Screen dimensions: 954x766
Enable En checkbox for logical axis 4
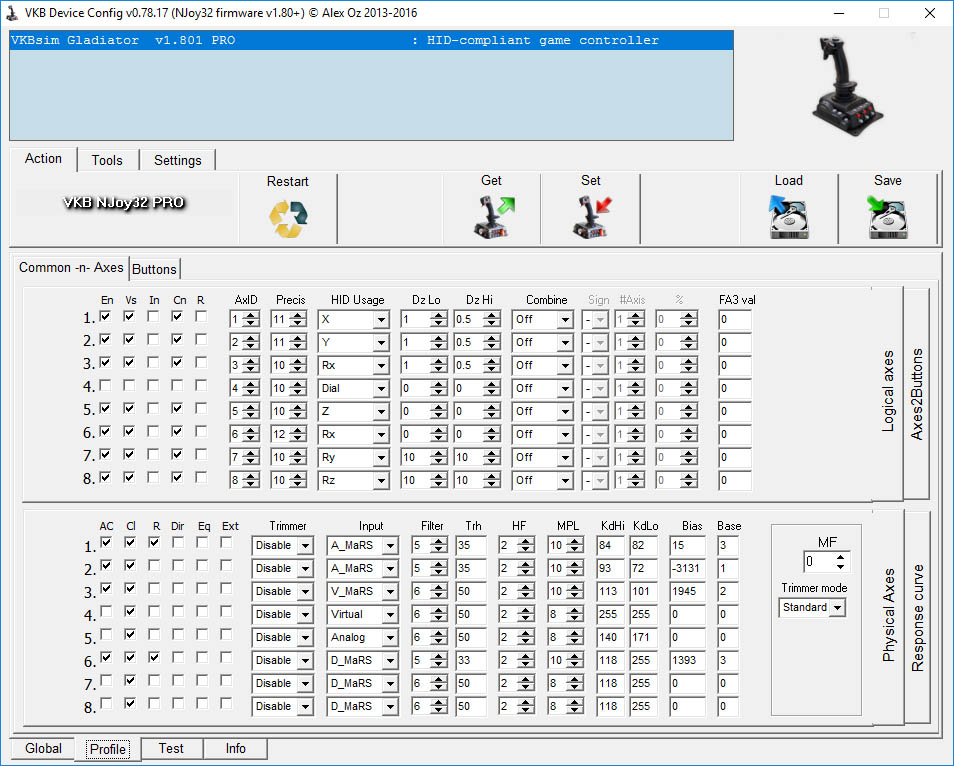coord(105,385)
